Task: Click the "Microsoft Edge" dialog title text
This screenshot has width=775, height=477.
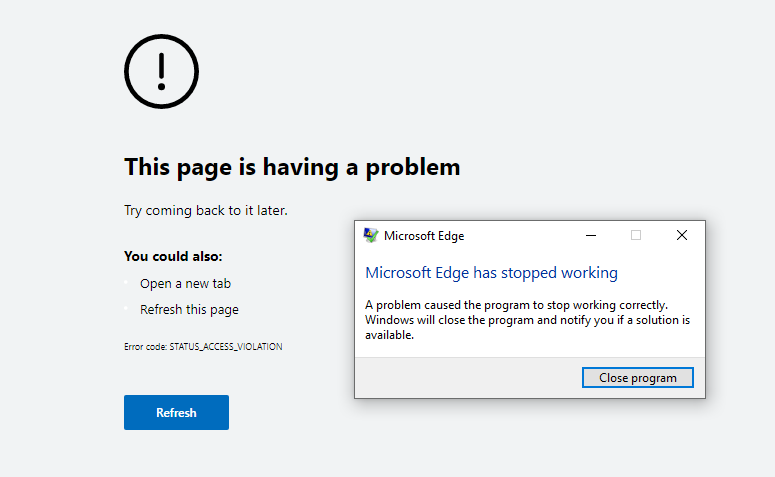Action: 424,236
